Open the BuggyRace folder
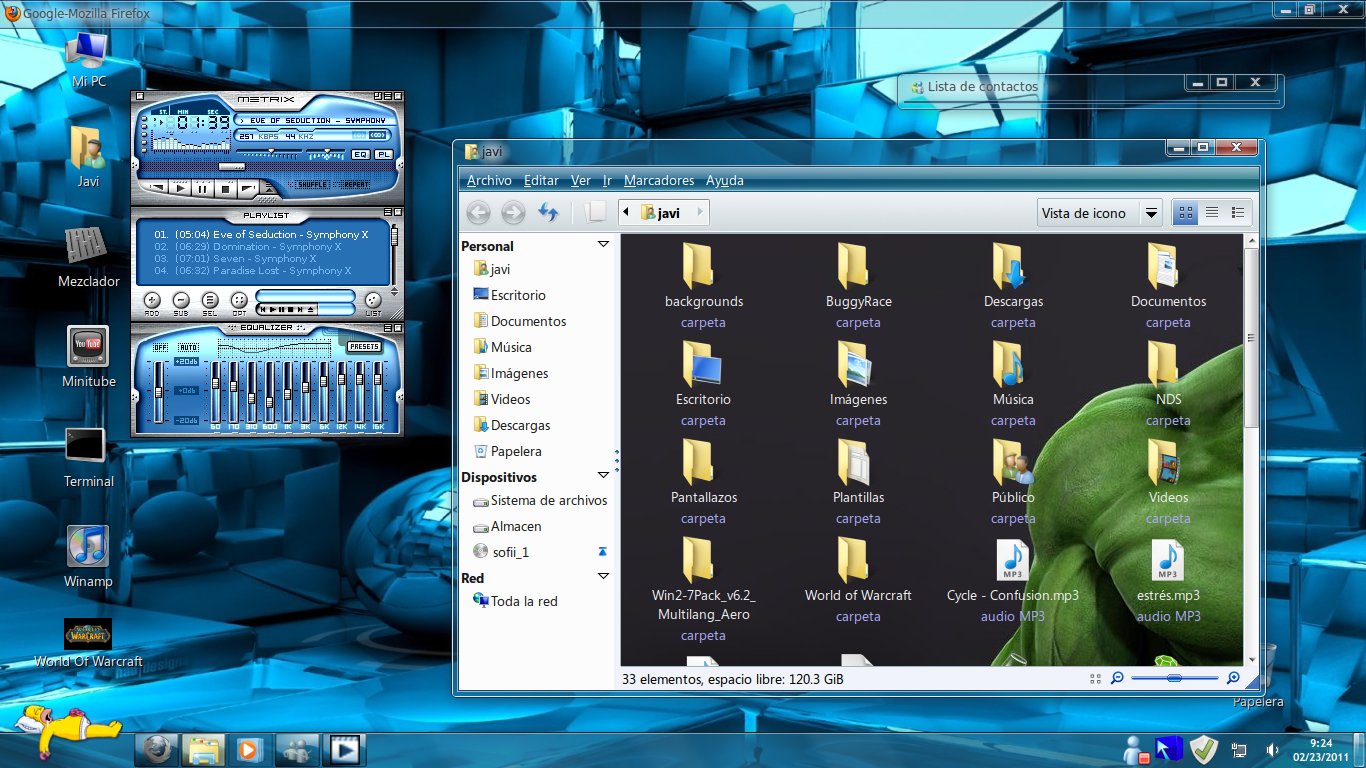The width and height of the screenshot is (1366, 768). pyautogui.click(x=858, y=285)
